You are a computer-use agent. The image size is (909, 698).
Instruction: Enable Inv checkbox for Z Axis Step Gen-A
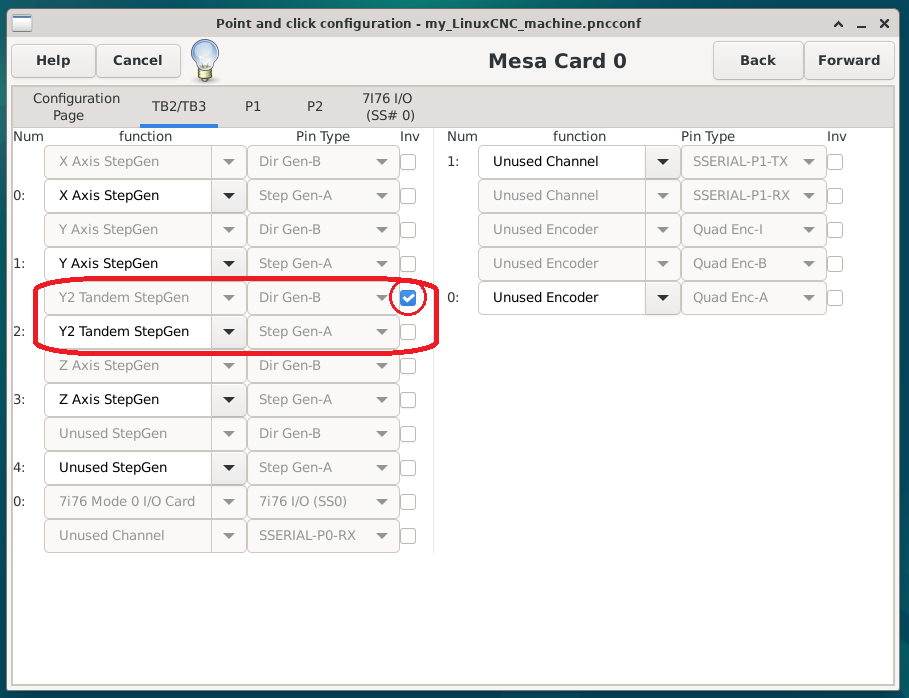(x=408, y=400)
